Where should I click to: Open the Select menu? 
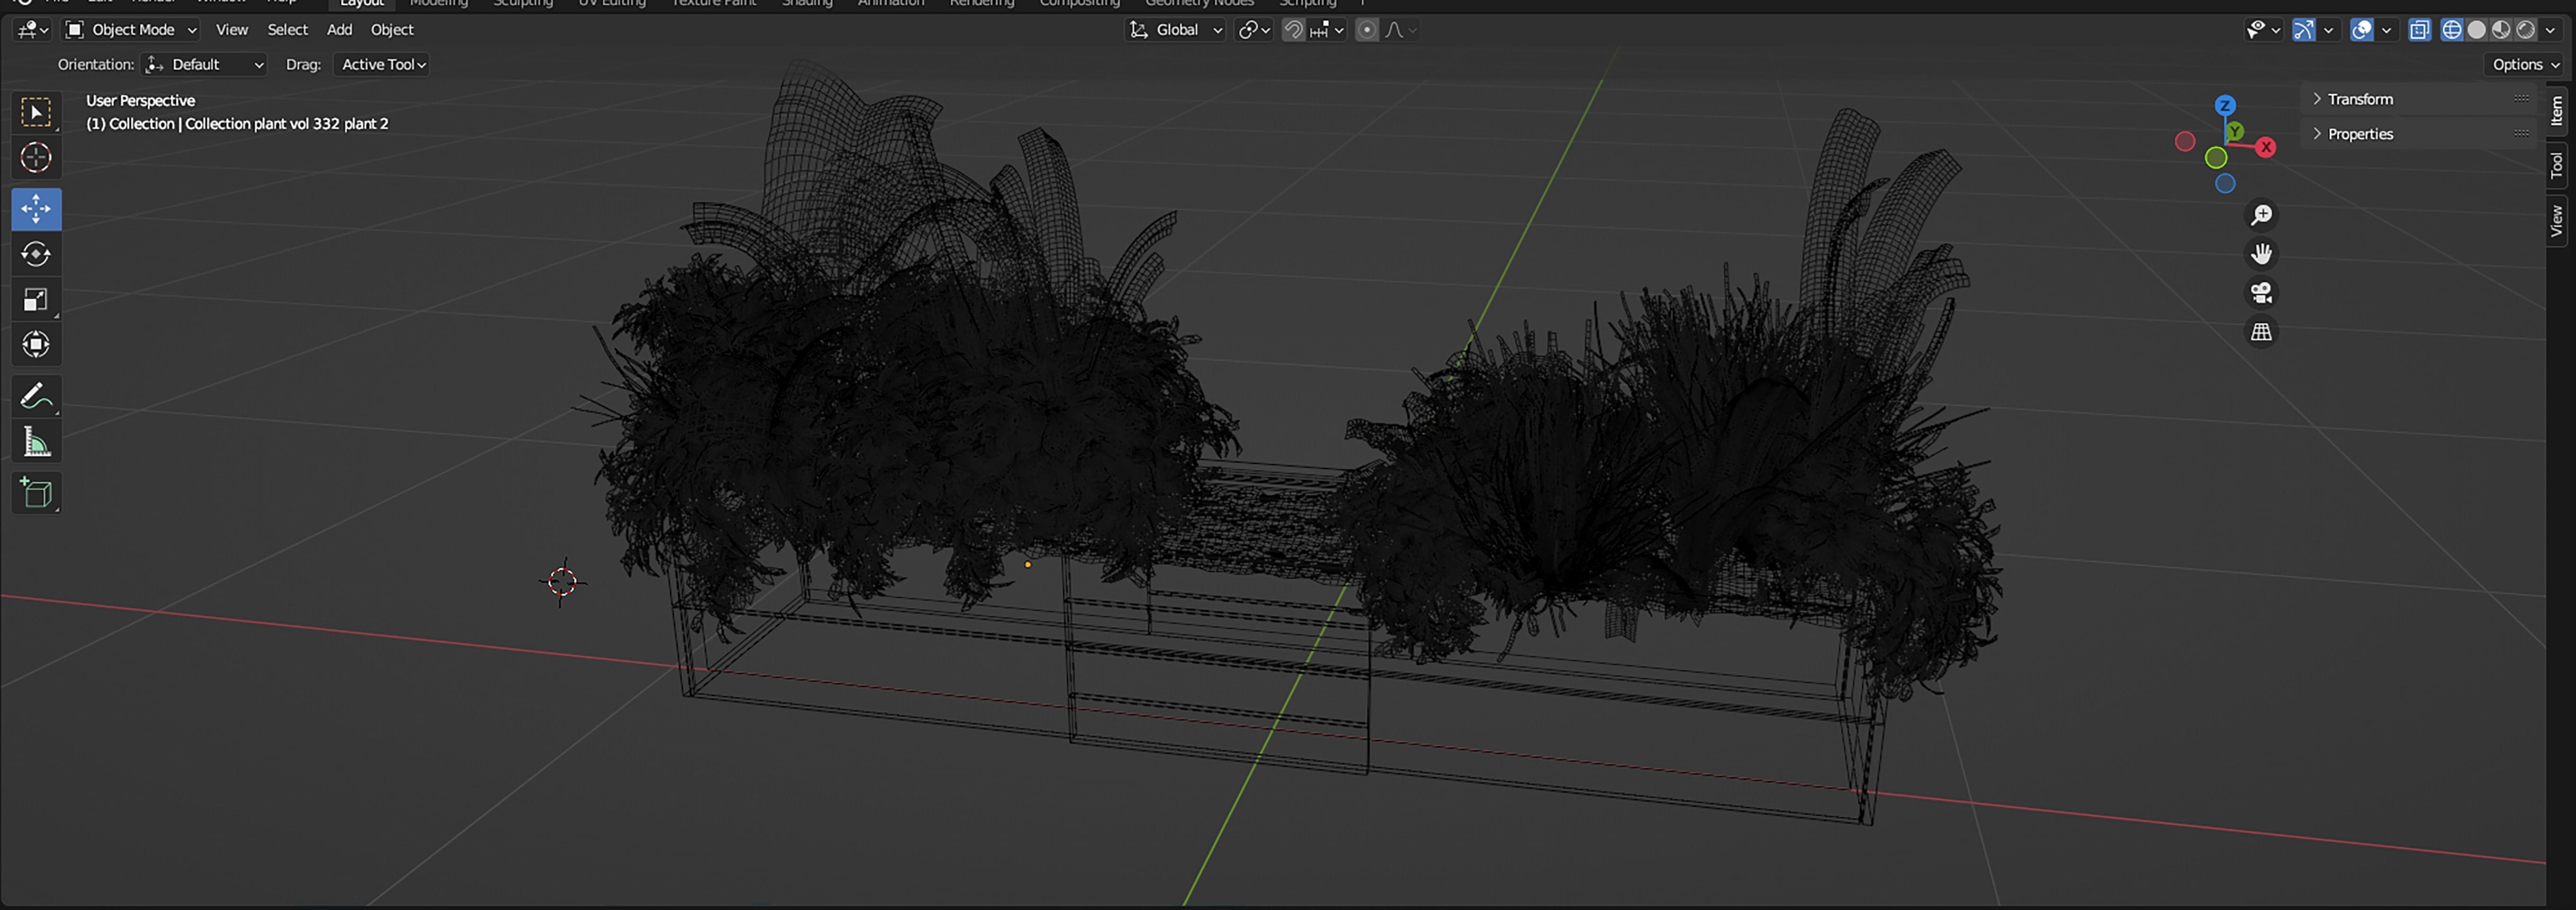click(287, 30)
